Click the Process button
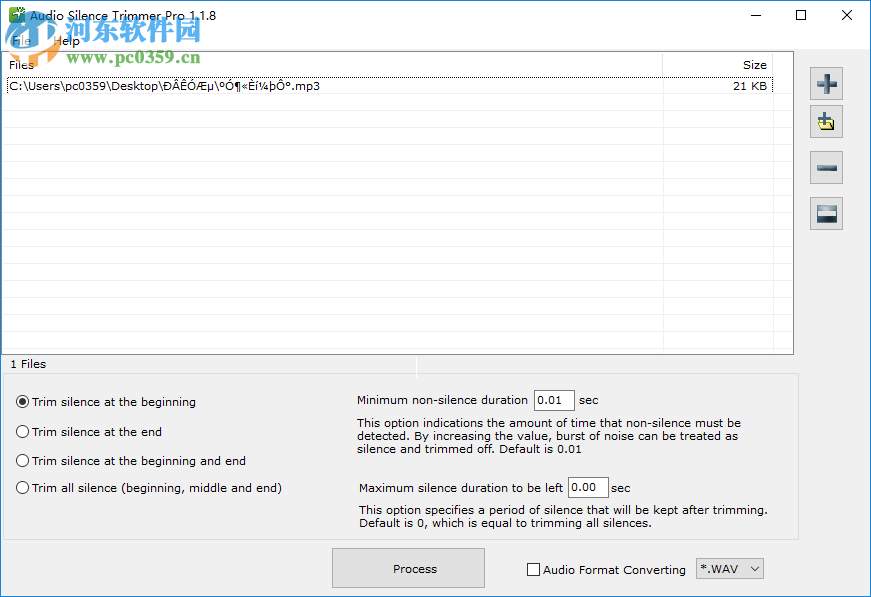This screenshot has height=597, width=871. pos(408,568)
